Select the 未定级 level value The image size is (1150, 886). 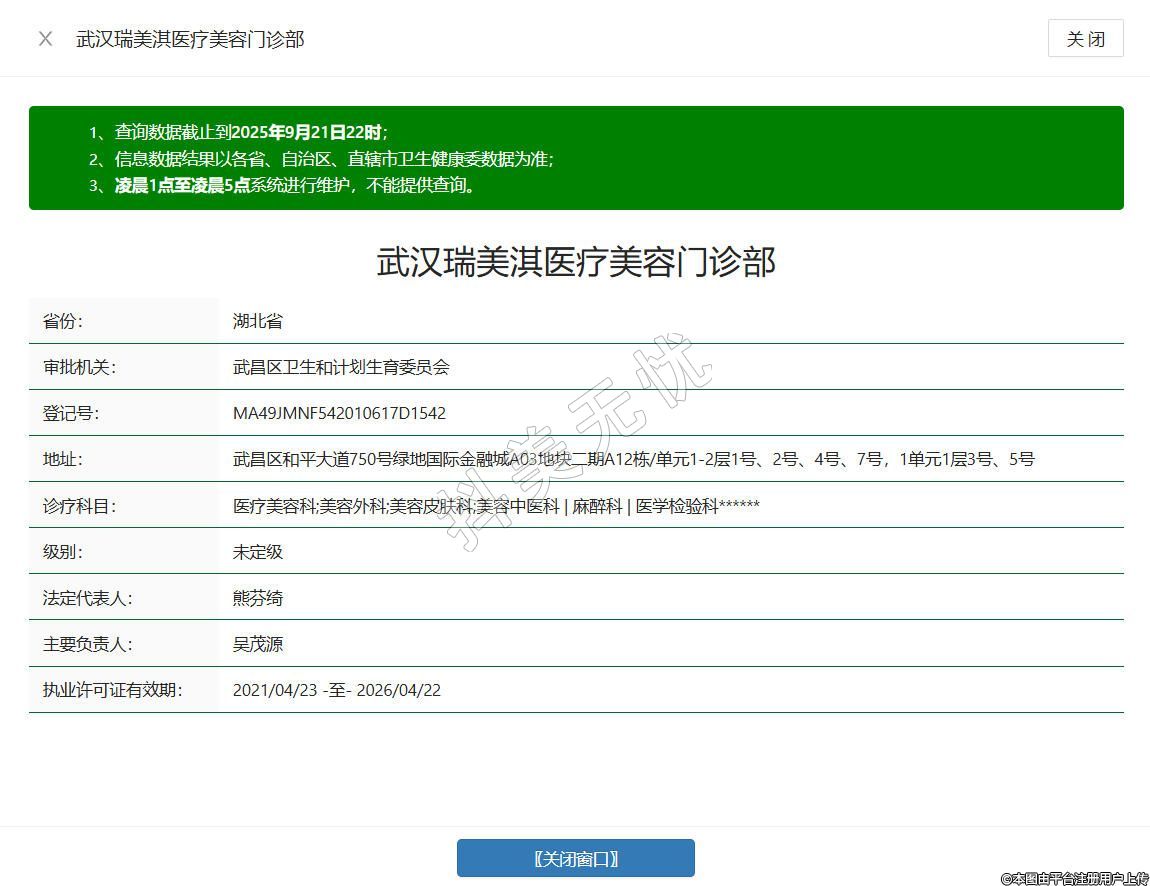click(x=258, y=552)
